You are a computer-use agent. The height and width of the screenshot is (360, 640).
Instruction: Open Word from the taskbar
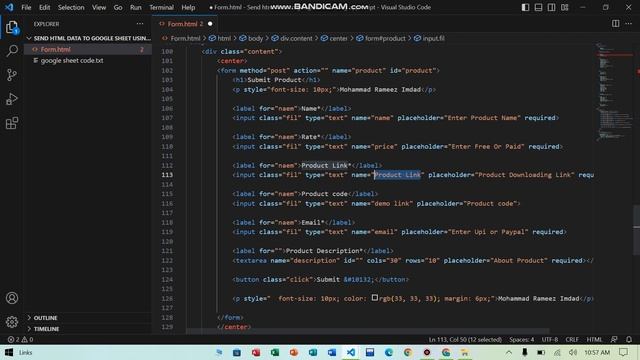point(332,352)
